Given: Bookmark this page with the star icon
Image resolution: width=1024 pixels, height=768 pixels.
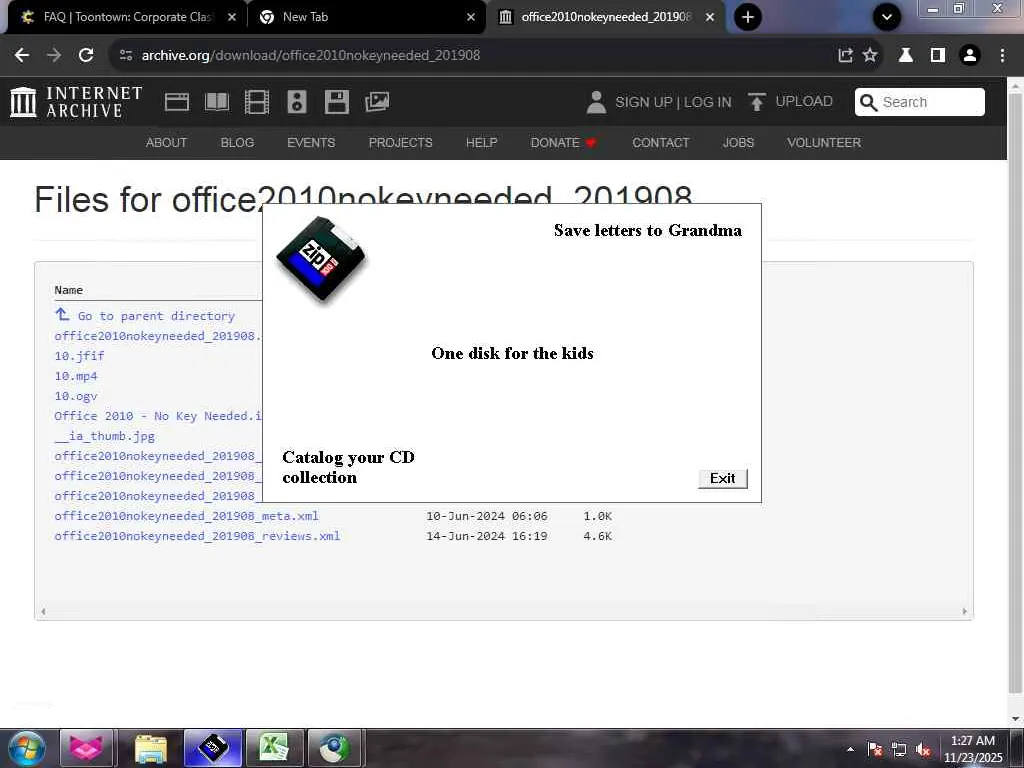Looking at the screenshot, I should 870,56.
